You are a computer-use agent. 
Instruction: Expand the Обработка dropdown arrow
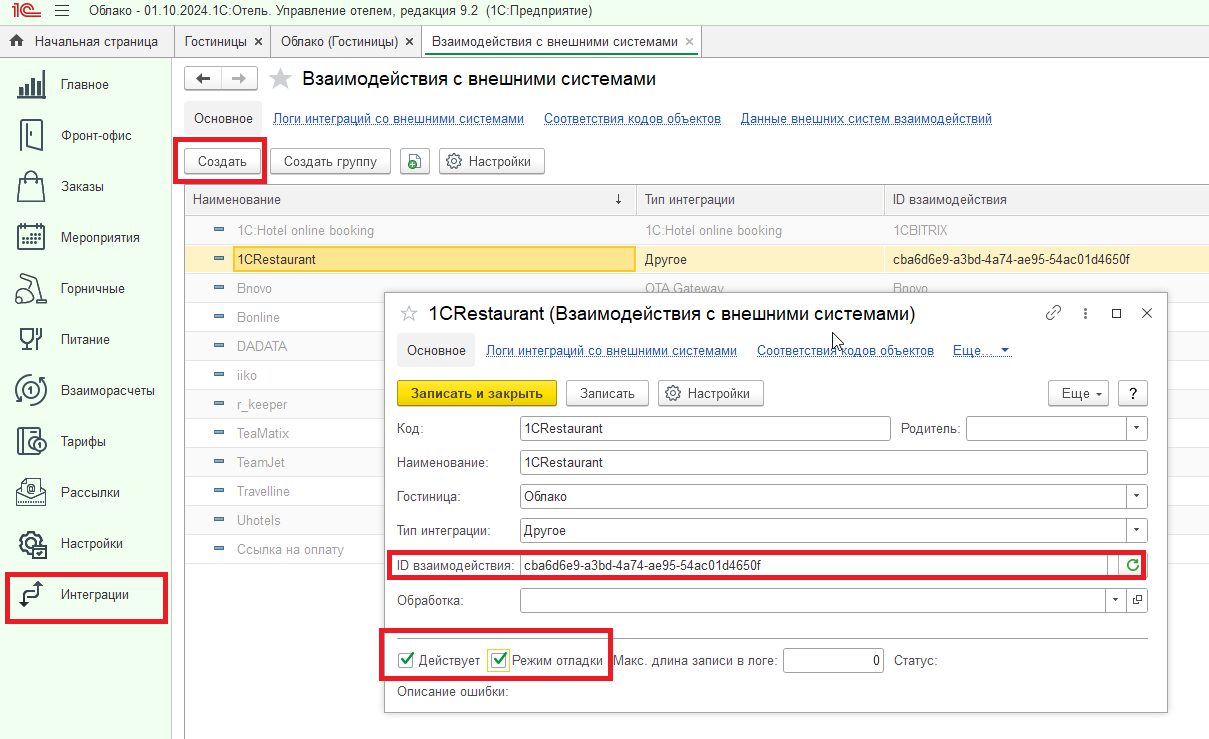click(x=1116, y=601)
